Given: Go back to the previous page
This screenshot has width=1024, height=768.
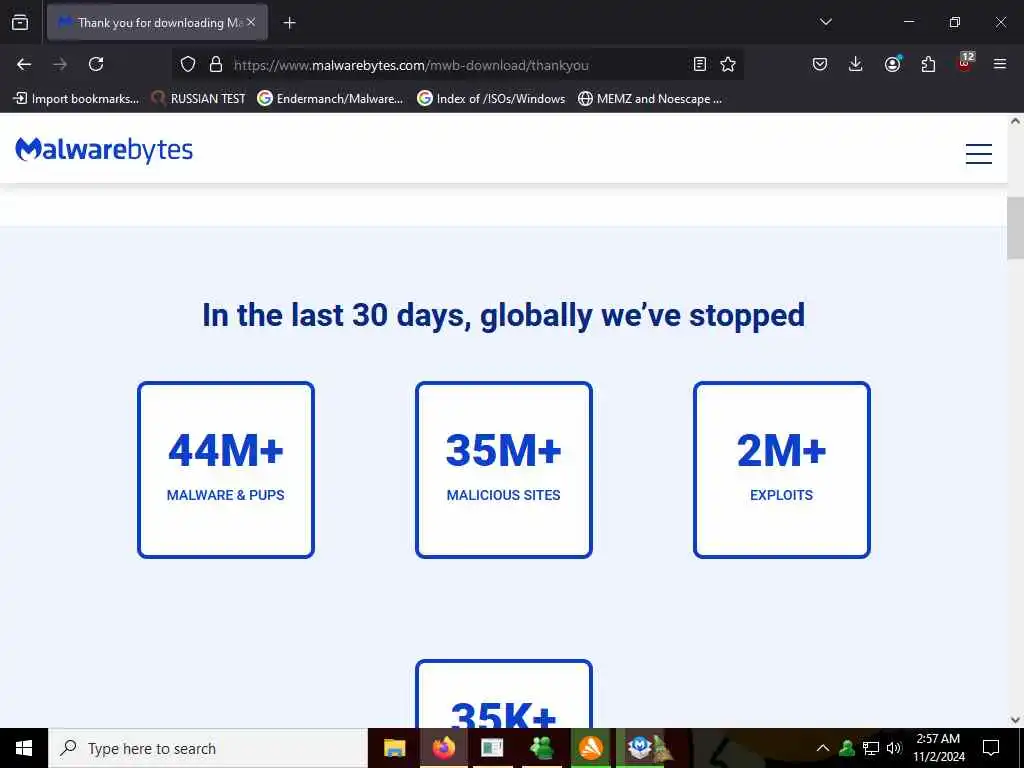Looking at the screenshot, I should [x=24, y=64].
